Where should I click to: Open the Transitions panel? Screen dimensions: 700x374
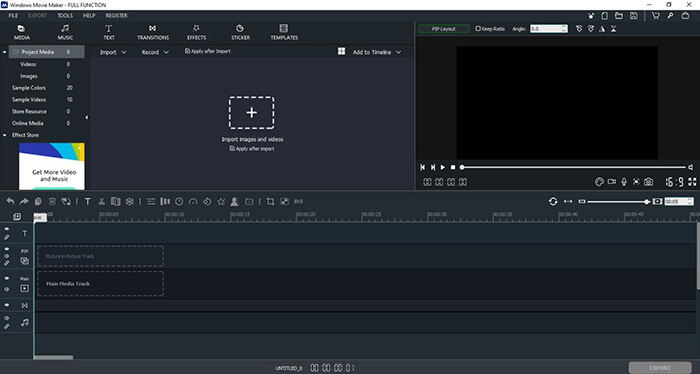[x=153, y=32]
